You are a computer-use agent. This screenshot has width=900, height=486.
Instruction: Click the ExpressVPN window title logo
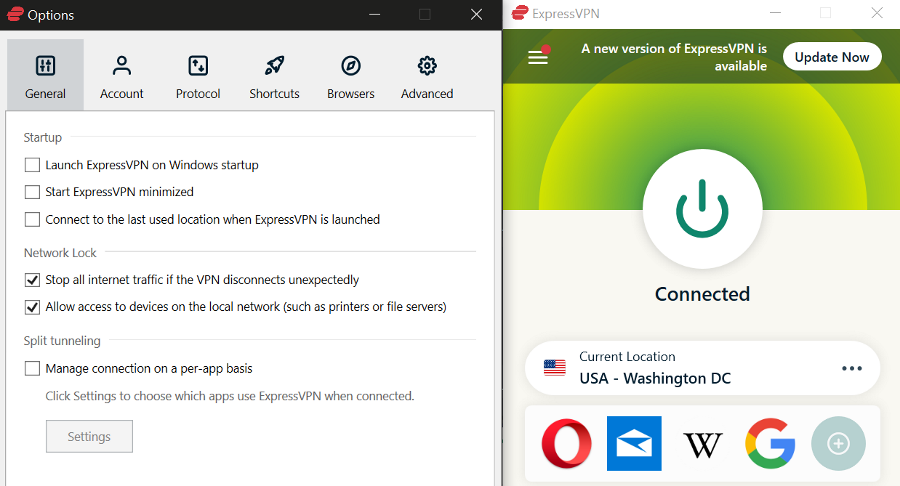[520, 13]
